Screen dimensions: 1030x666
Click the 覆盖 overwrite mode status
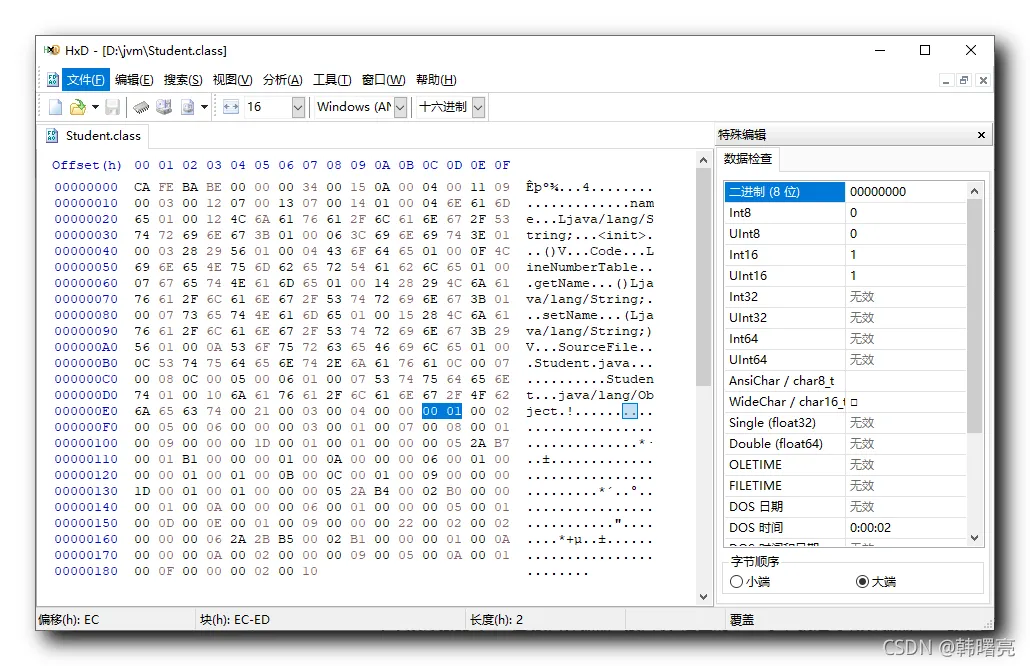(x=742, y=620)
